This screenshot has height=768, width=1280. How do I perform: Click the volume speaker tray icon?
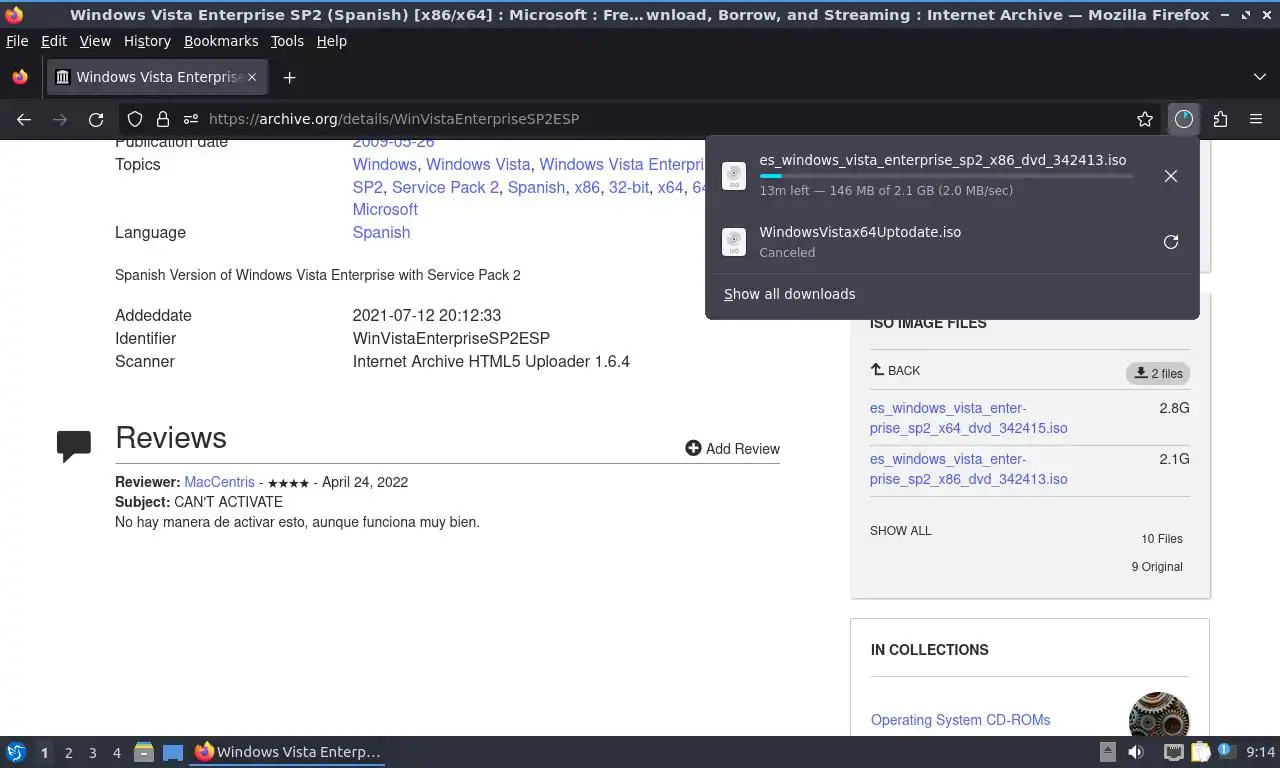[1136, 752]
